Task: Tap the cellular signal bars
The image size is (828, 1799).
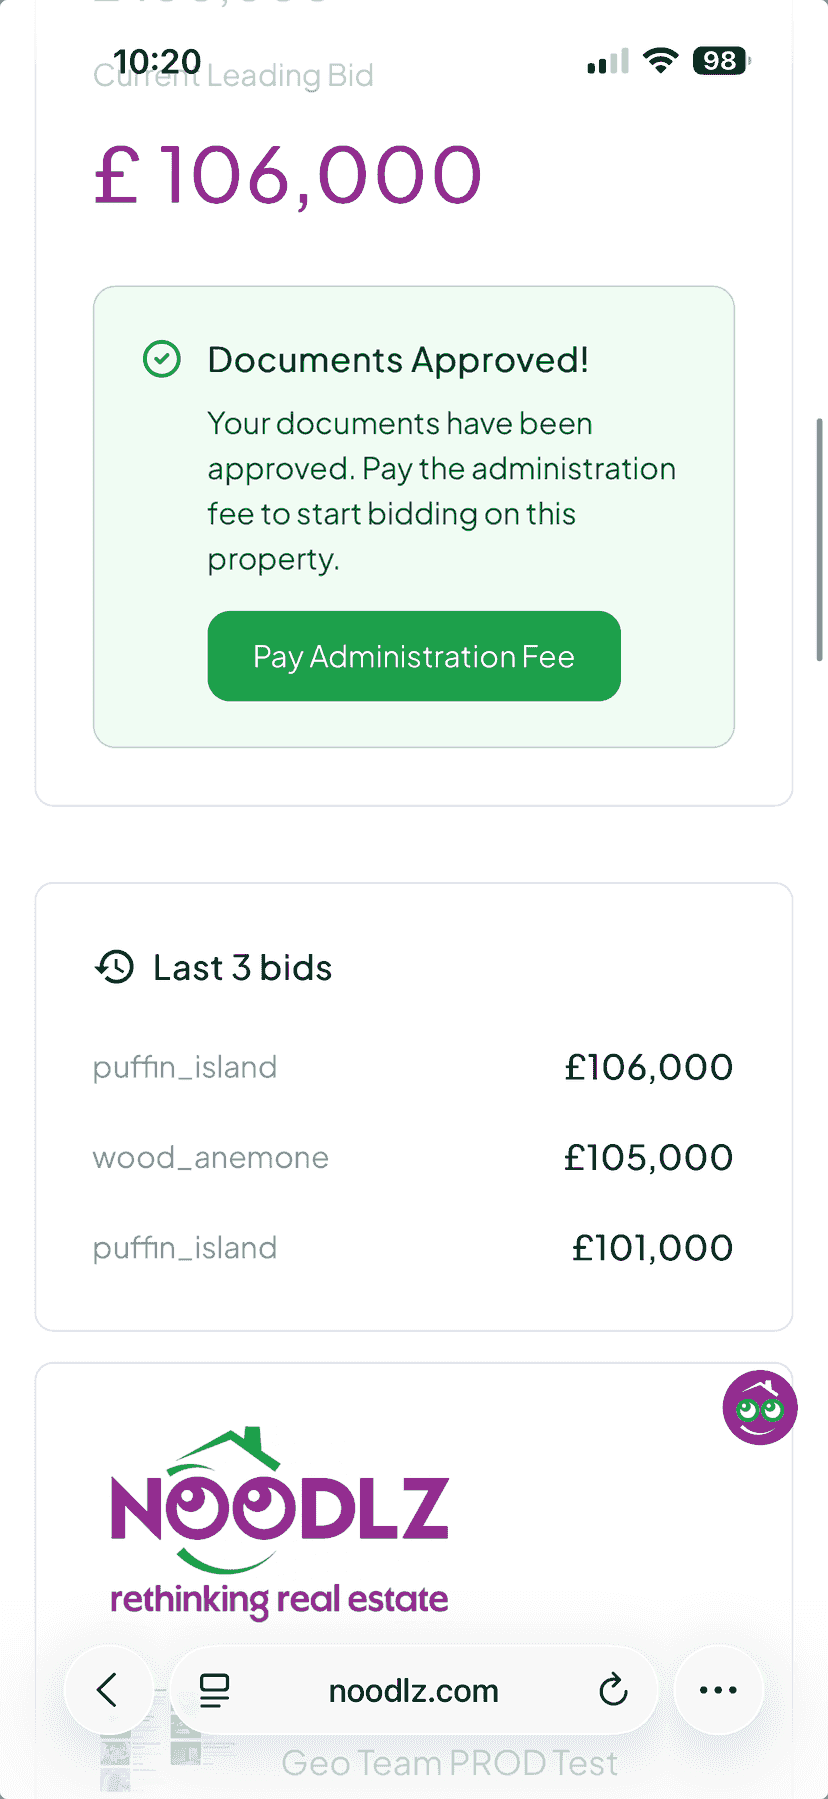Action: pyautogui.click(x=608, y=62)
